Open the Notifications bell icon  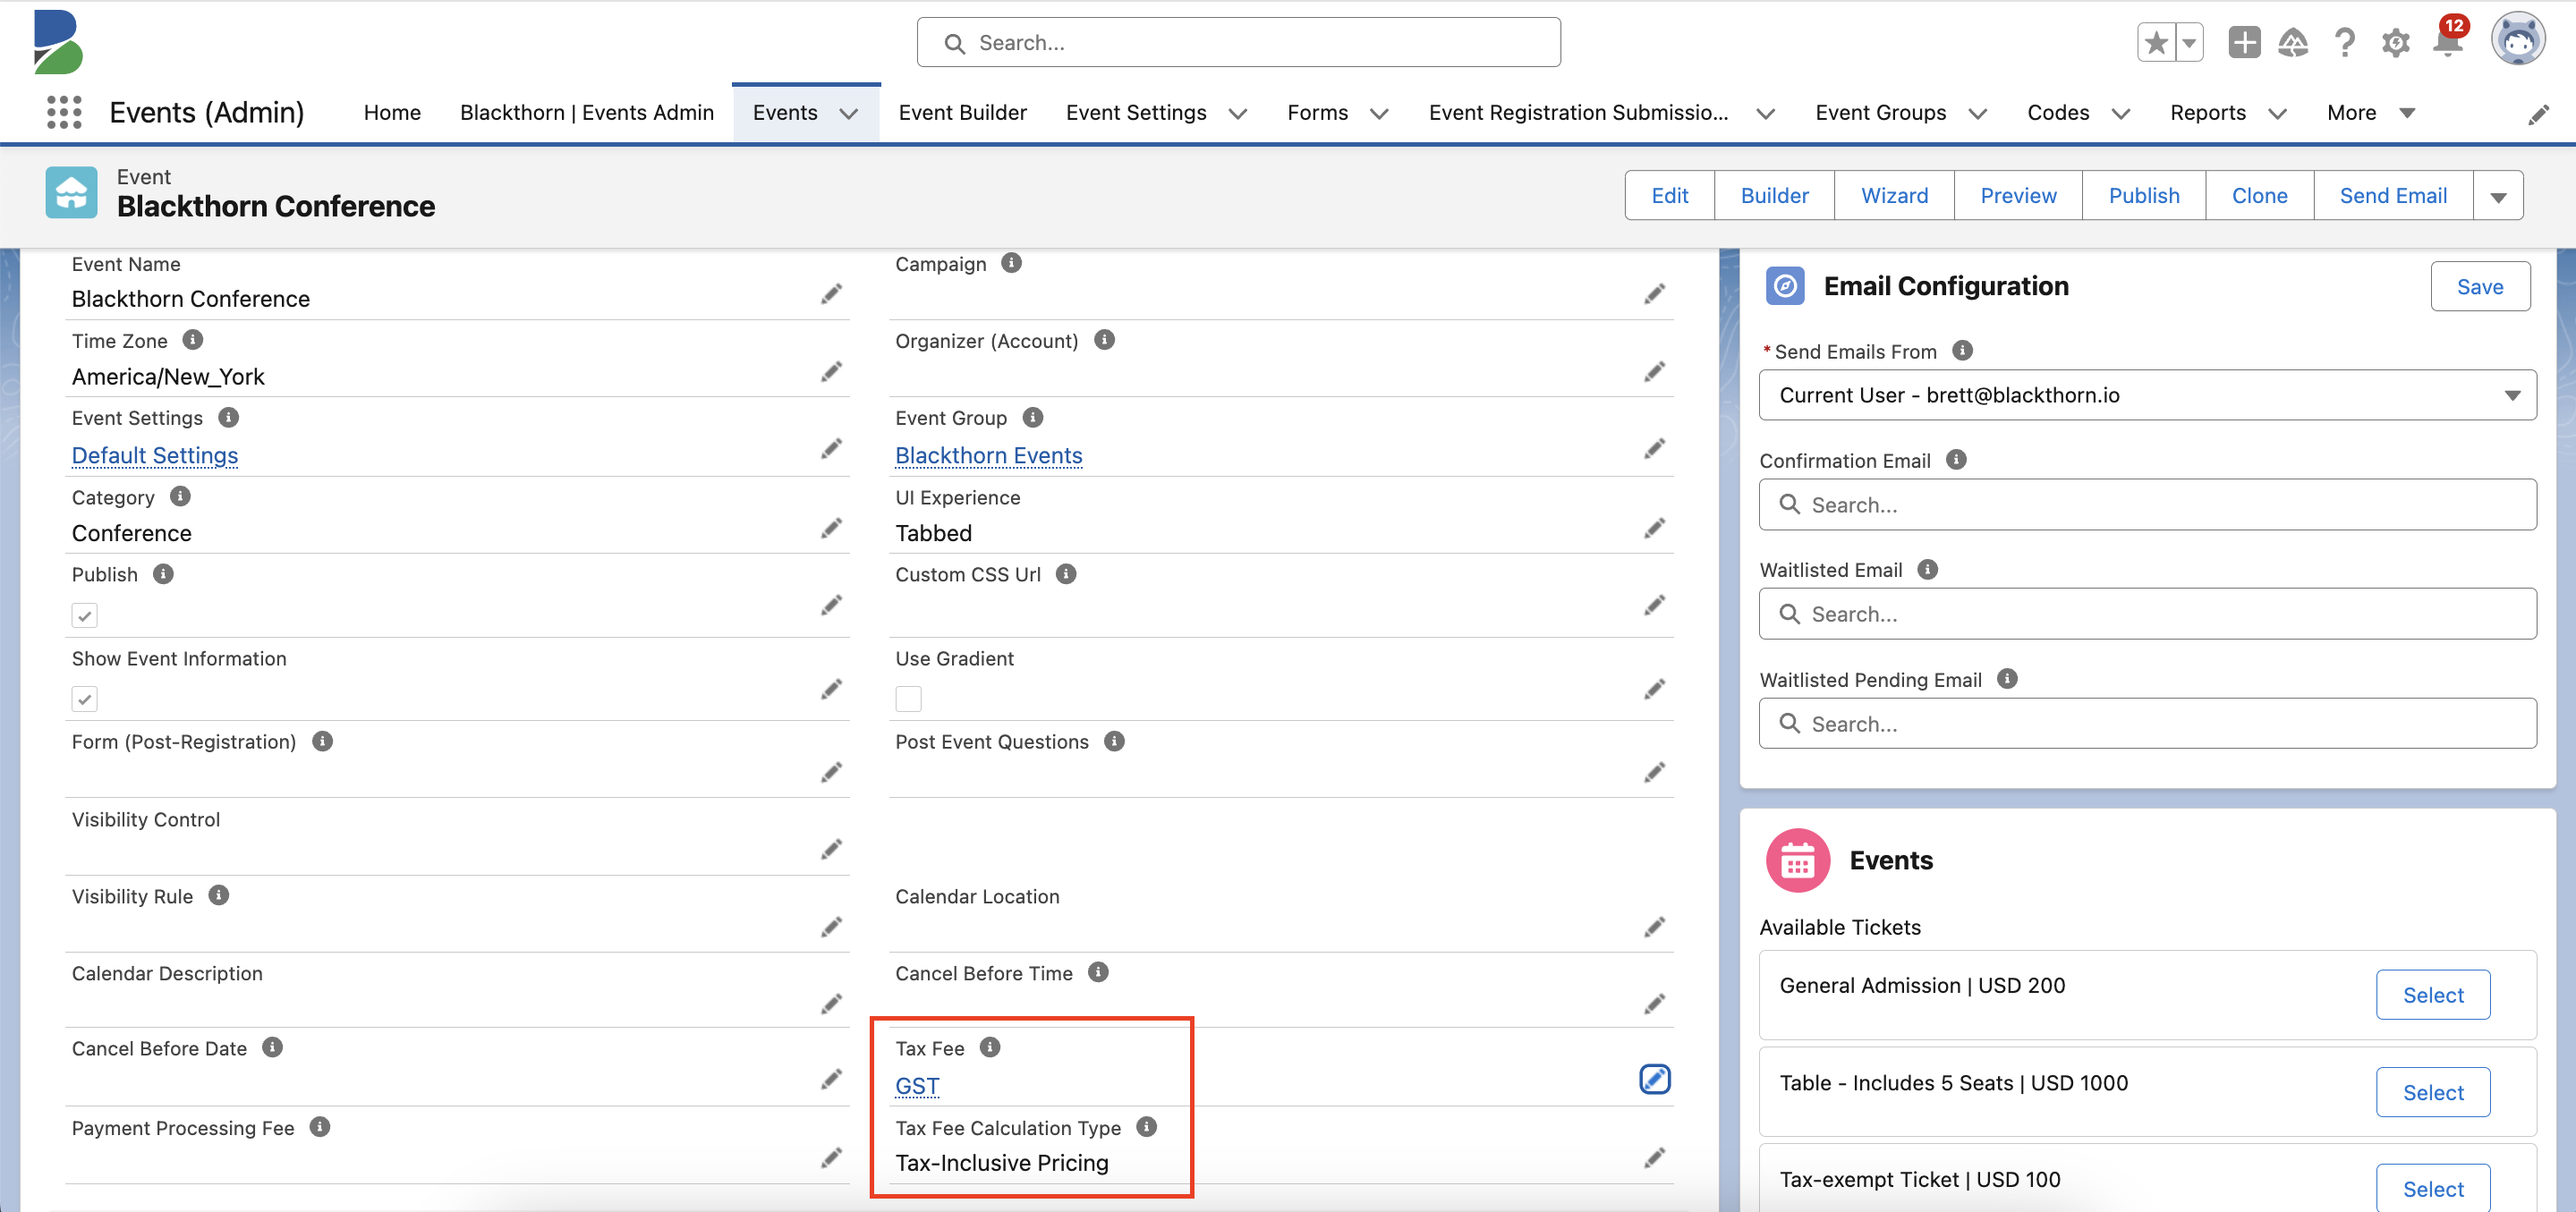coord(2448,43)
